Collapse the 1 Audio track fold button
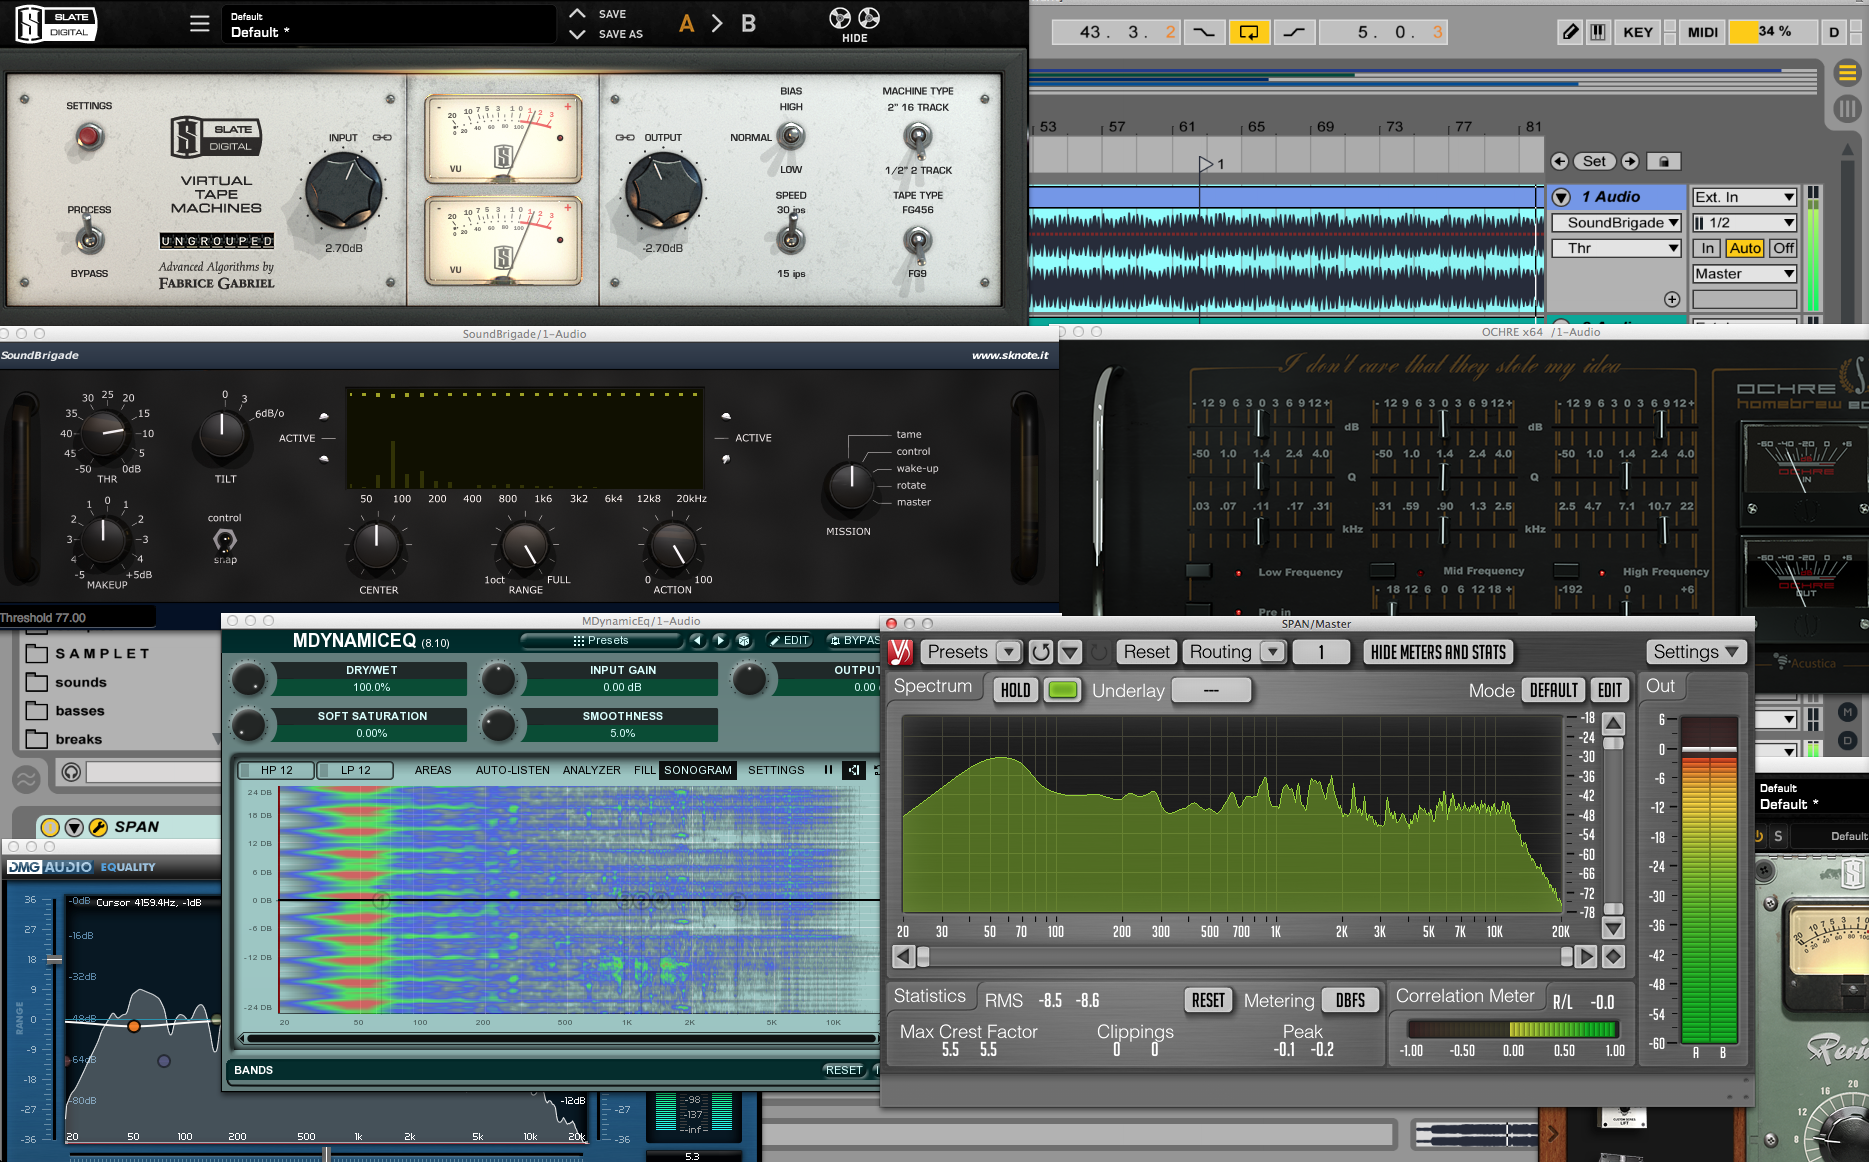 coord(1561,197)
